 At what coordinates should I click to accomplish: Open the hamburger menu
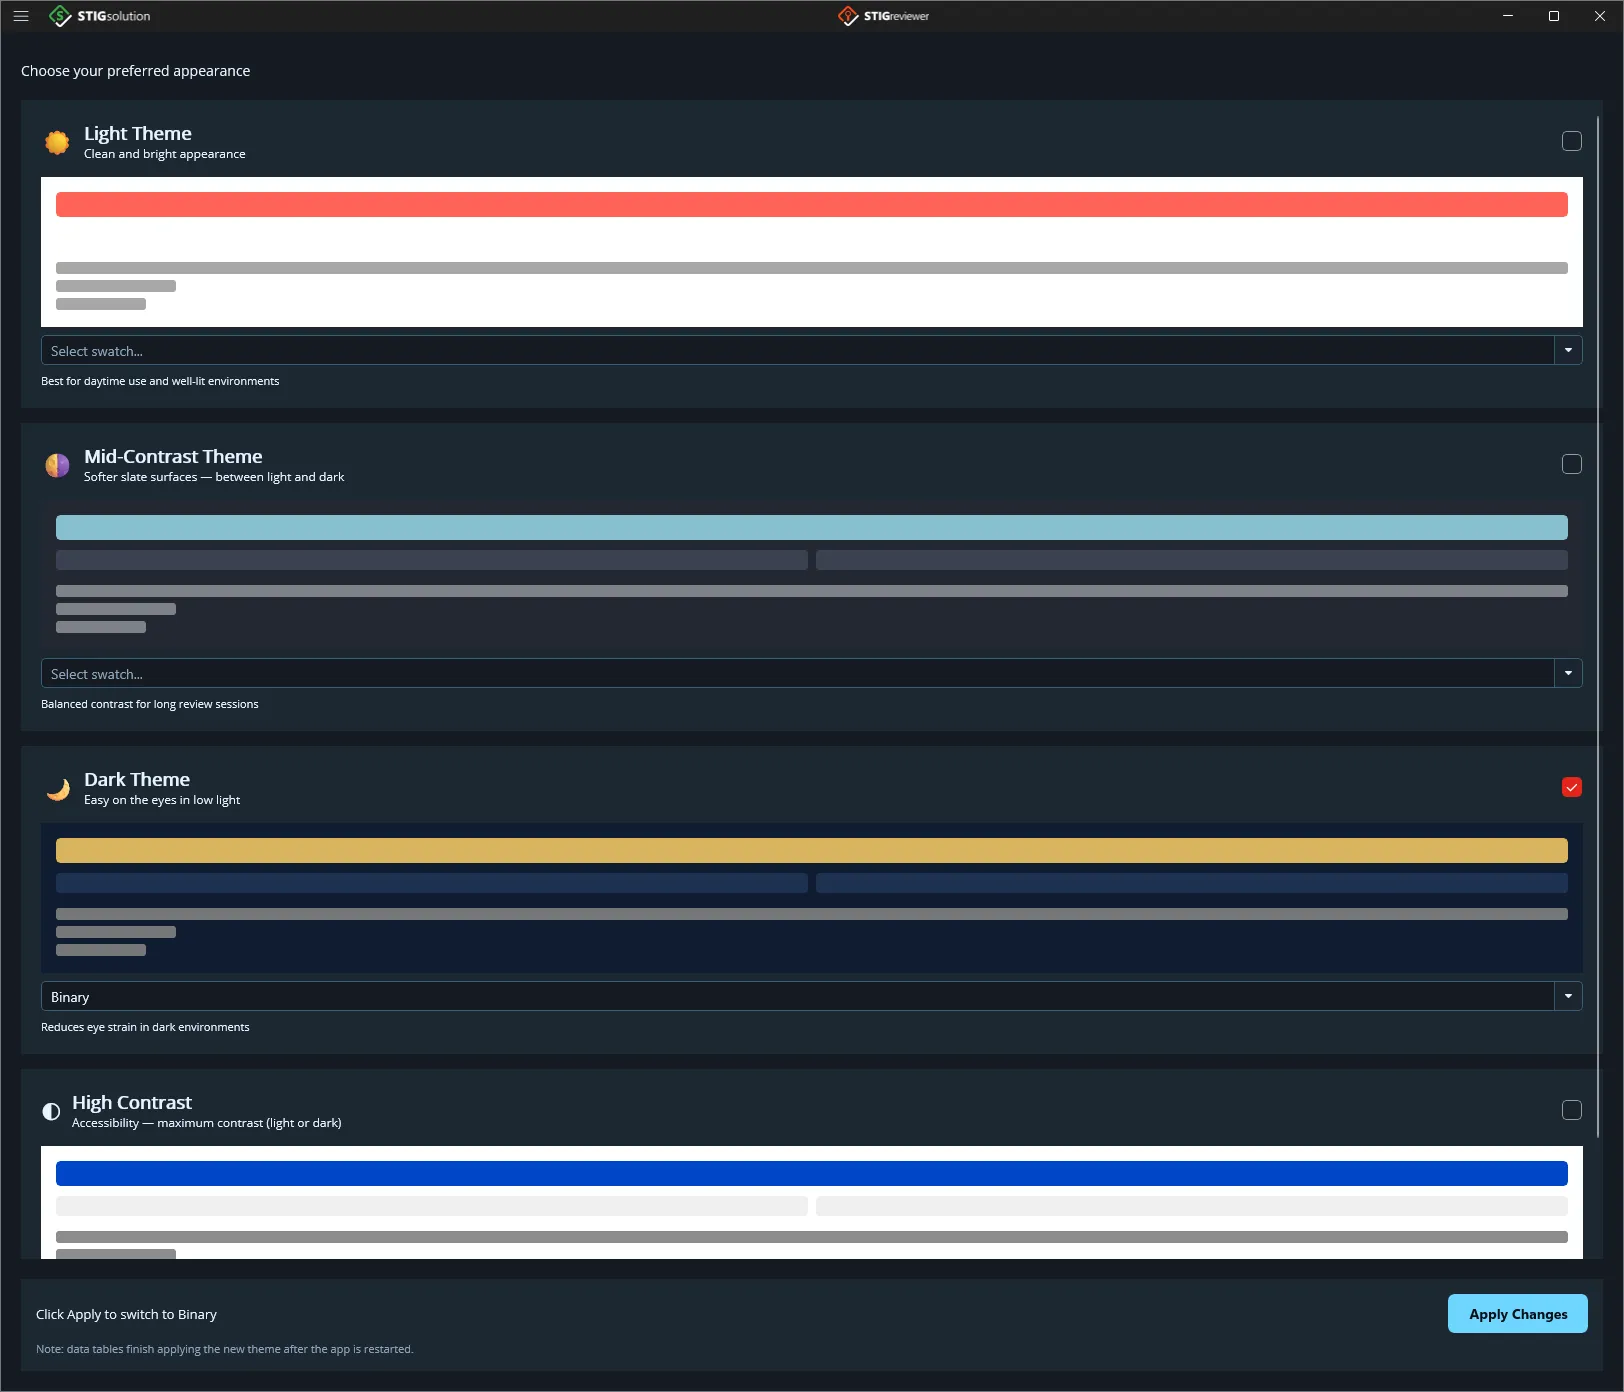(x=21, y=16)
